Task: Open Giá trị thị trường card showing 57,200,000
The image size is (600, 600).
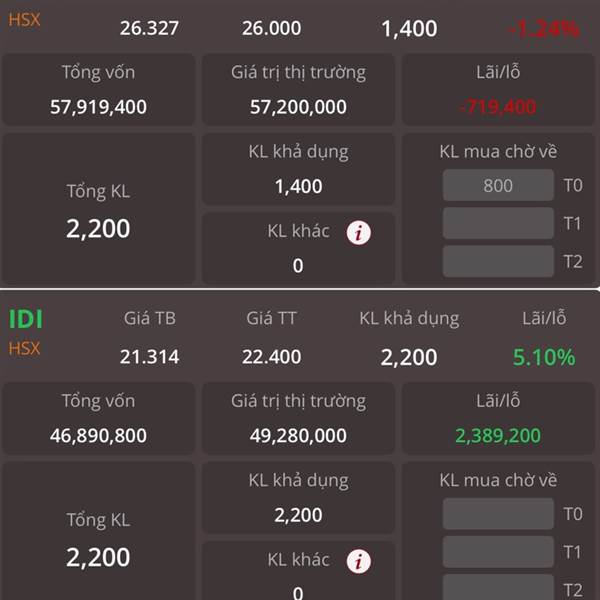Action: click(298, 90)
